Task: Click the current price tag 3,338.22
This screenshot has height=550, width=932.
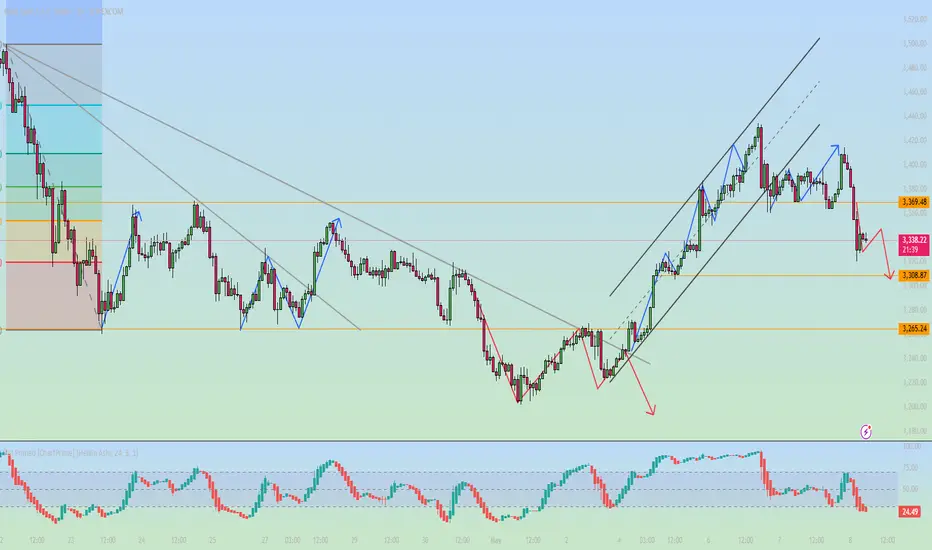Action: coord(914,244)
